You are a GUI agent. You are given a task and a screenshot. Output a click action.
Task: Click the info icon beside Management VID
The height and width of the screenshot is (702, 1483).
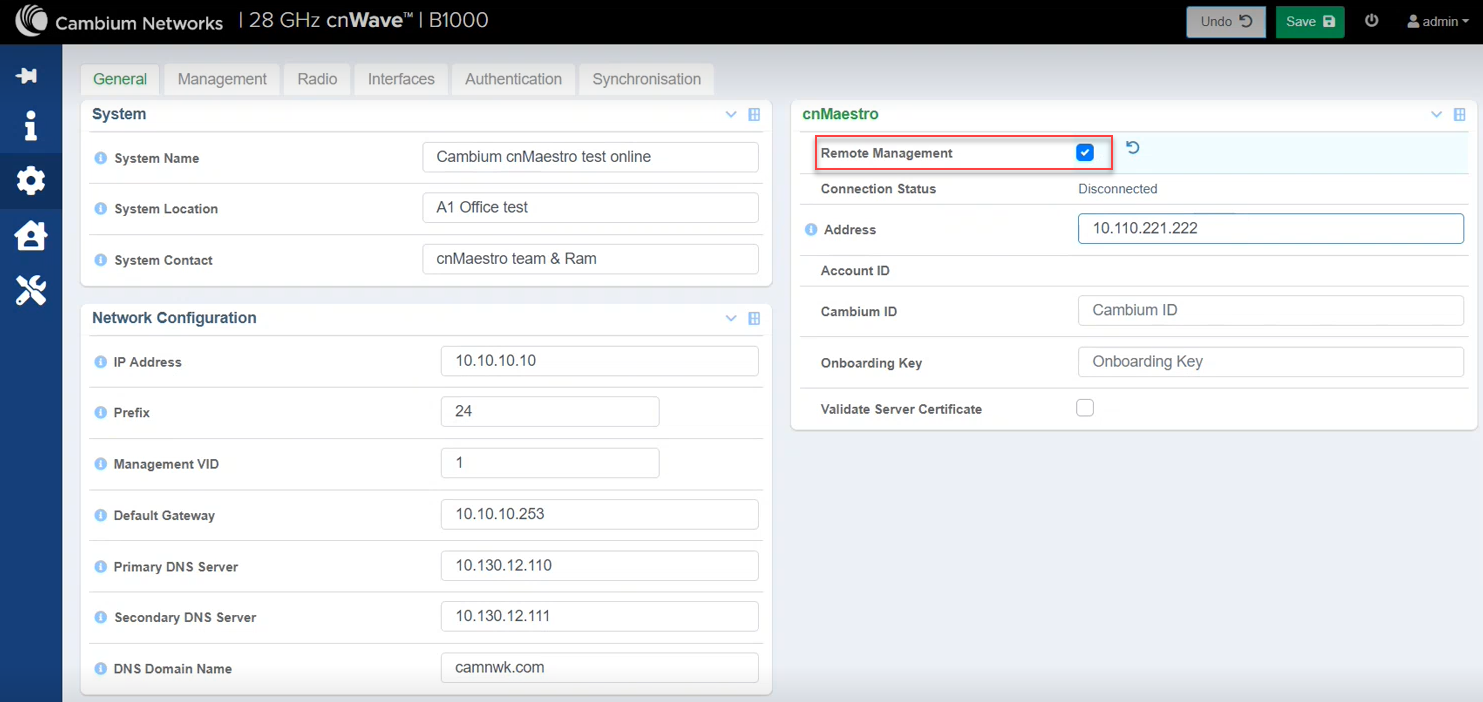click(100, 464)
